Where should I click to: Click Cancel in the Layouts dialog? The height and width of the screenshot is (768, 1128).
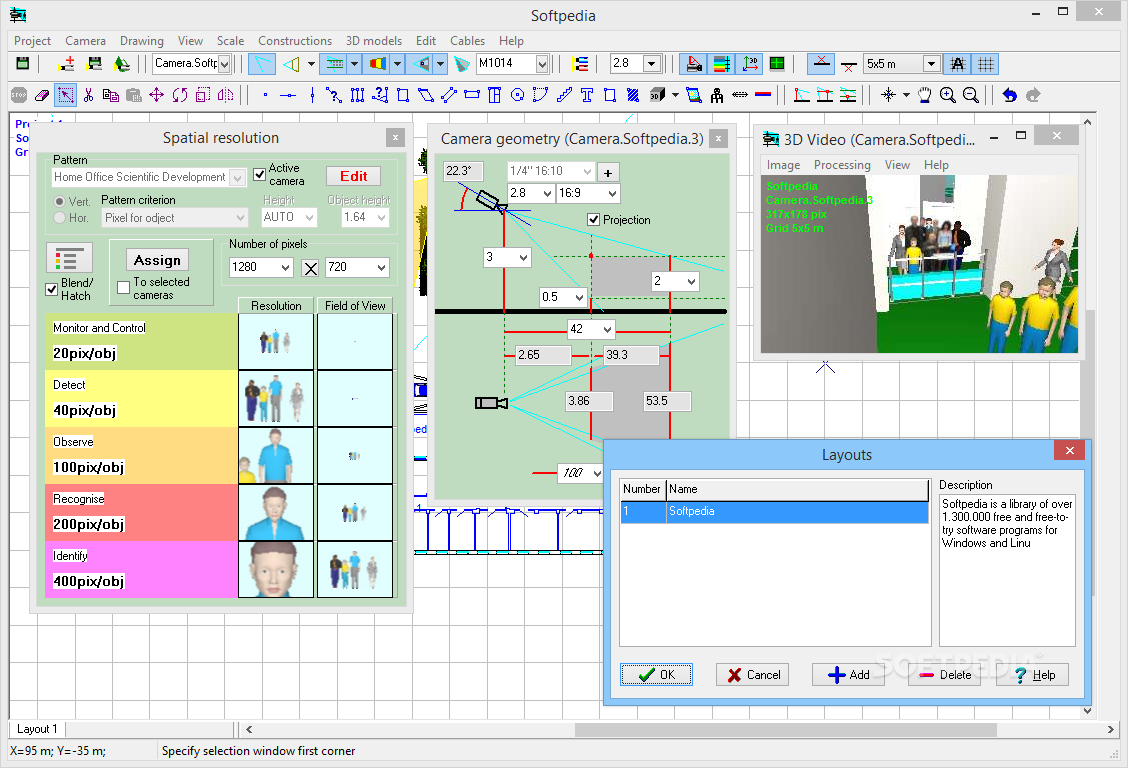tap(752, 675)
